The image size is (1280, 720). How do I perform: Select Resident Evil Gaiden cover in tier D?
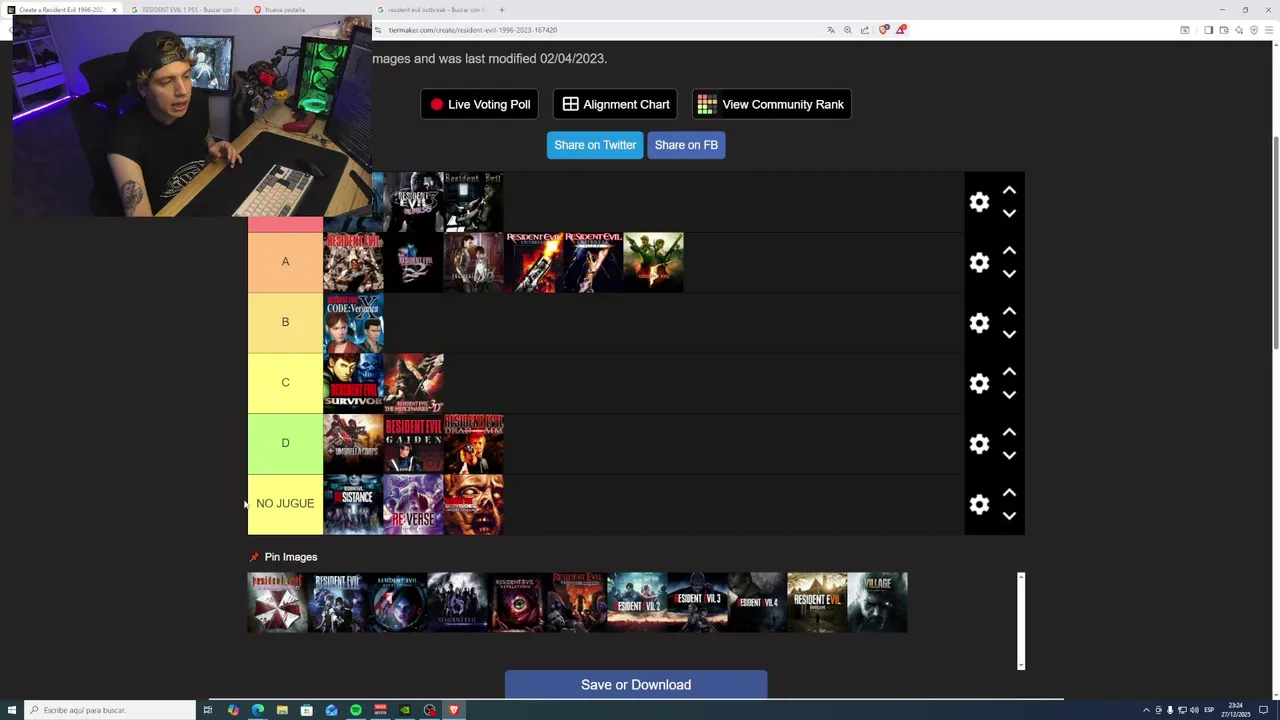413,444
